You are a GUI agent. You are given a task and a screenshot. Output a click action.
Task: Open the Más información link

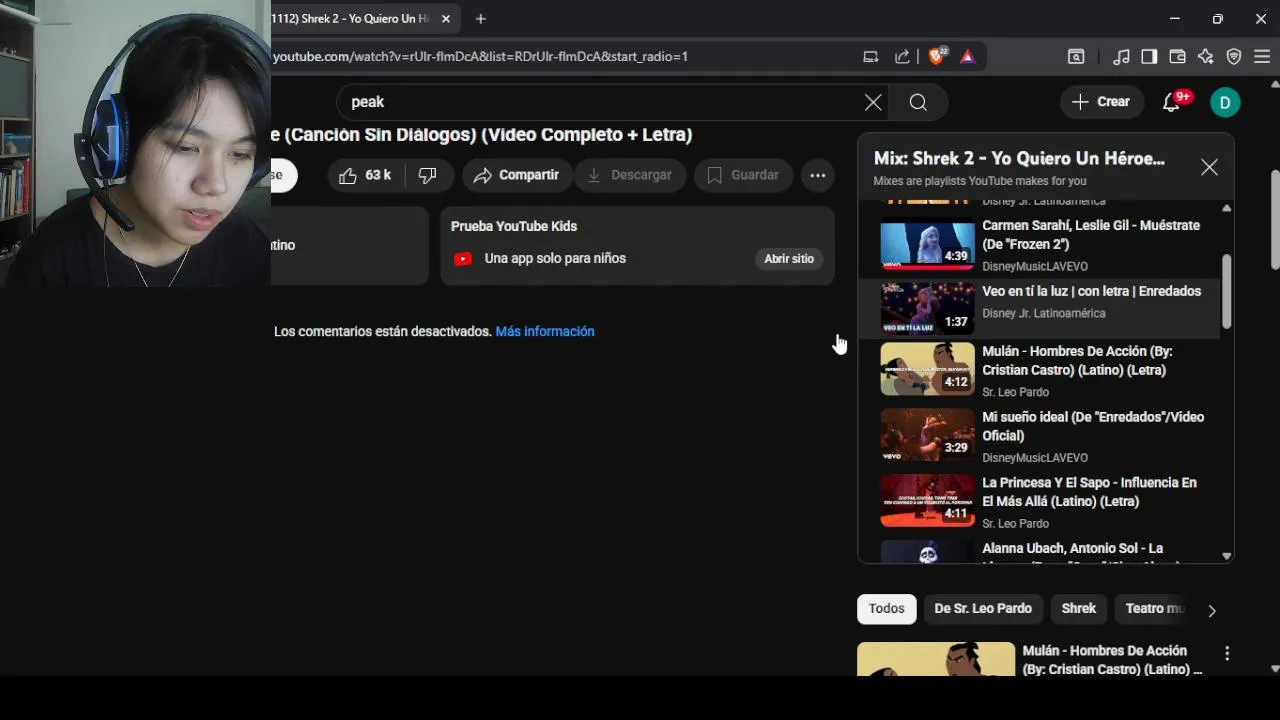pyautogui.click(x=545, y=331)
